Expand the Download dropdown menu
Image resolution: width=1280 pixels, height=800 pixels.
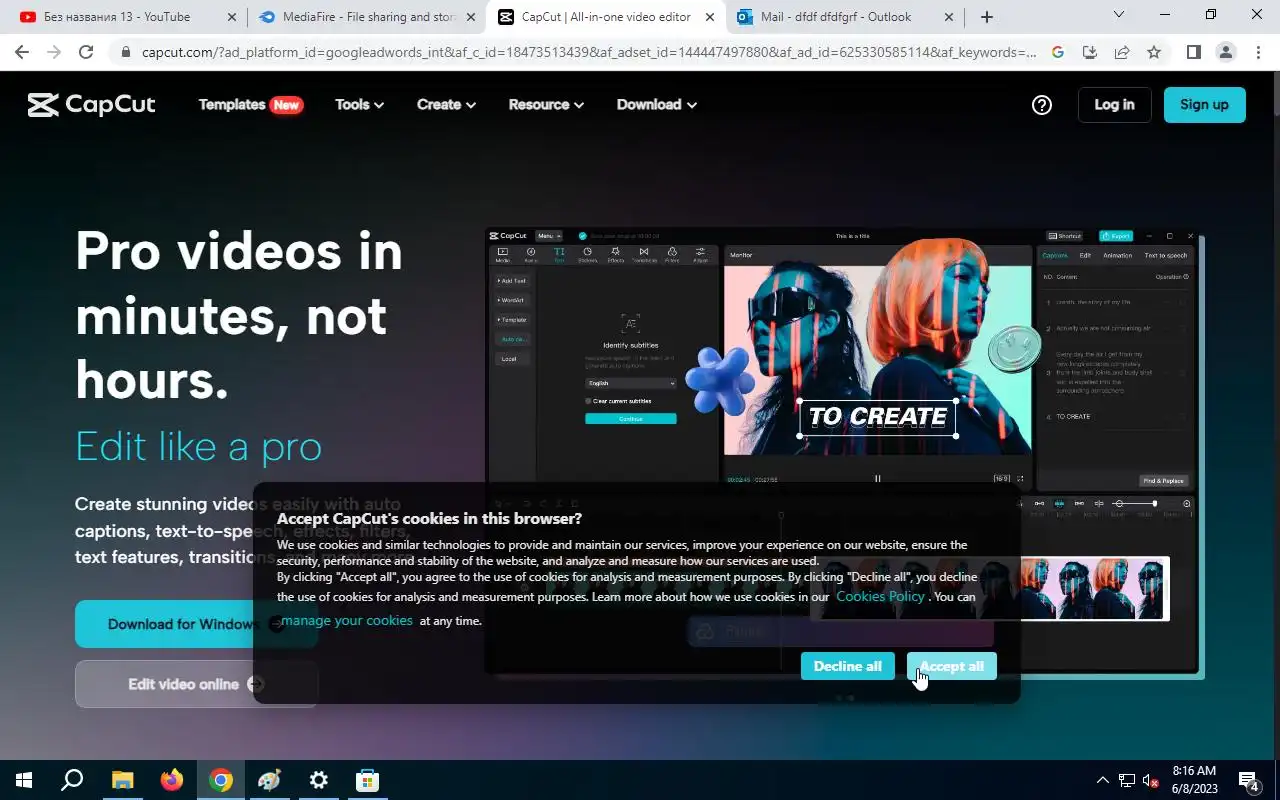click(x=656, y=104)
